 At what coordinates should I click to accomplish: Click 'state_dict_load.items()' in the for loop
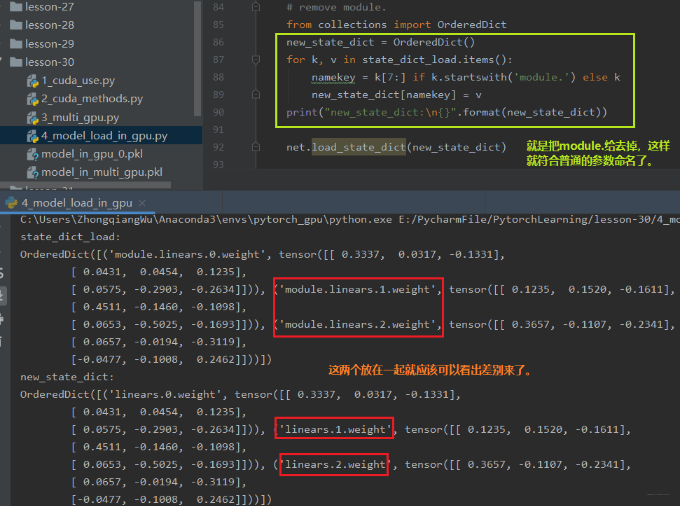coord(437,60)
